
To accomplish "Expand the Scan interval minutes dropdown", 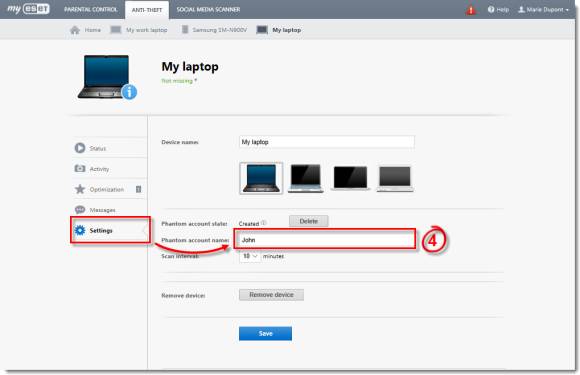I will click(x=250, y=256).
